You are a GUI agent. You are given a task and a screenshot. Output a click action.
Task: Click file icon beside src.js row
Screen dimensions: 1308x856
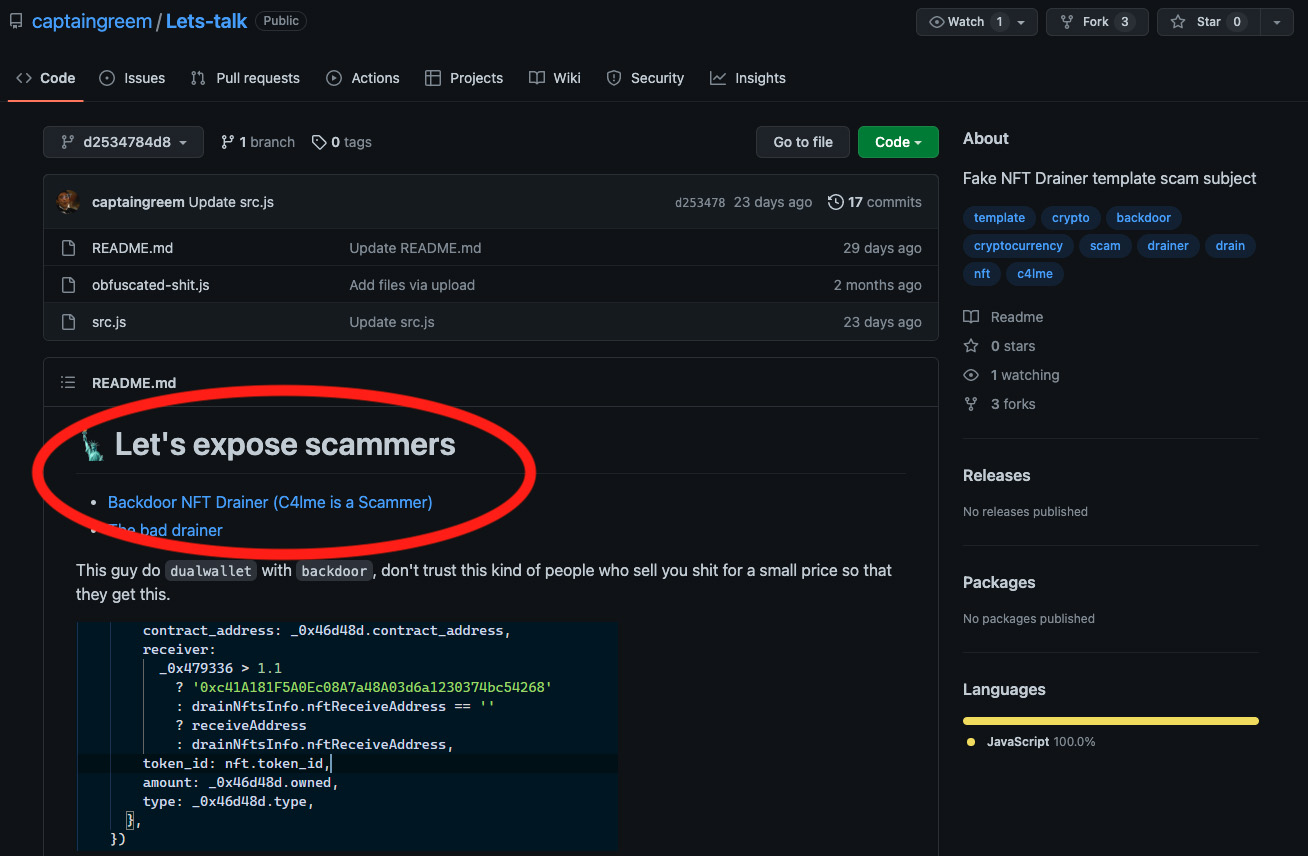coord(68,322)
